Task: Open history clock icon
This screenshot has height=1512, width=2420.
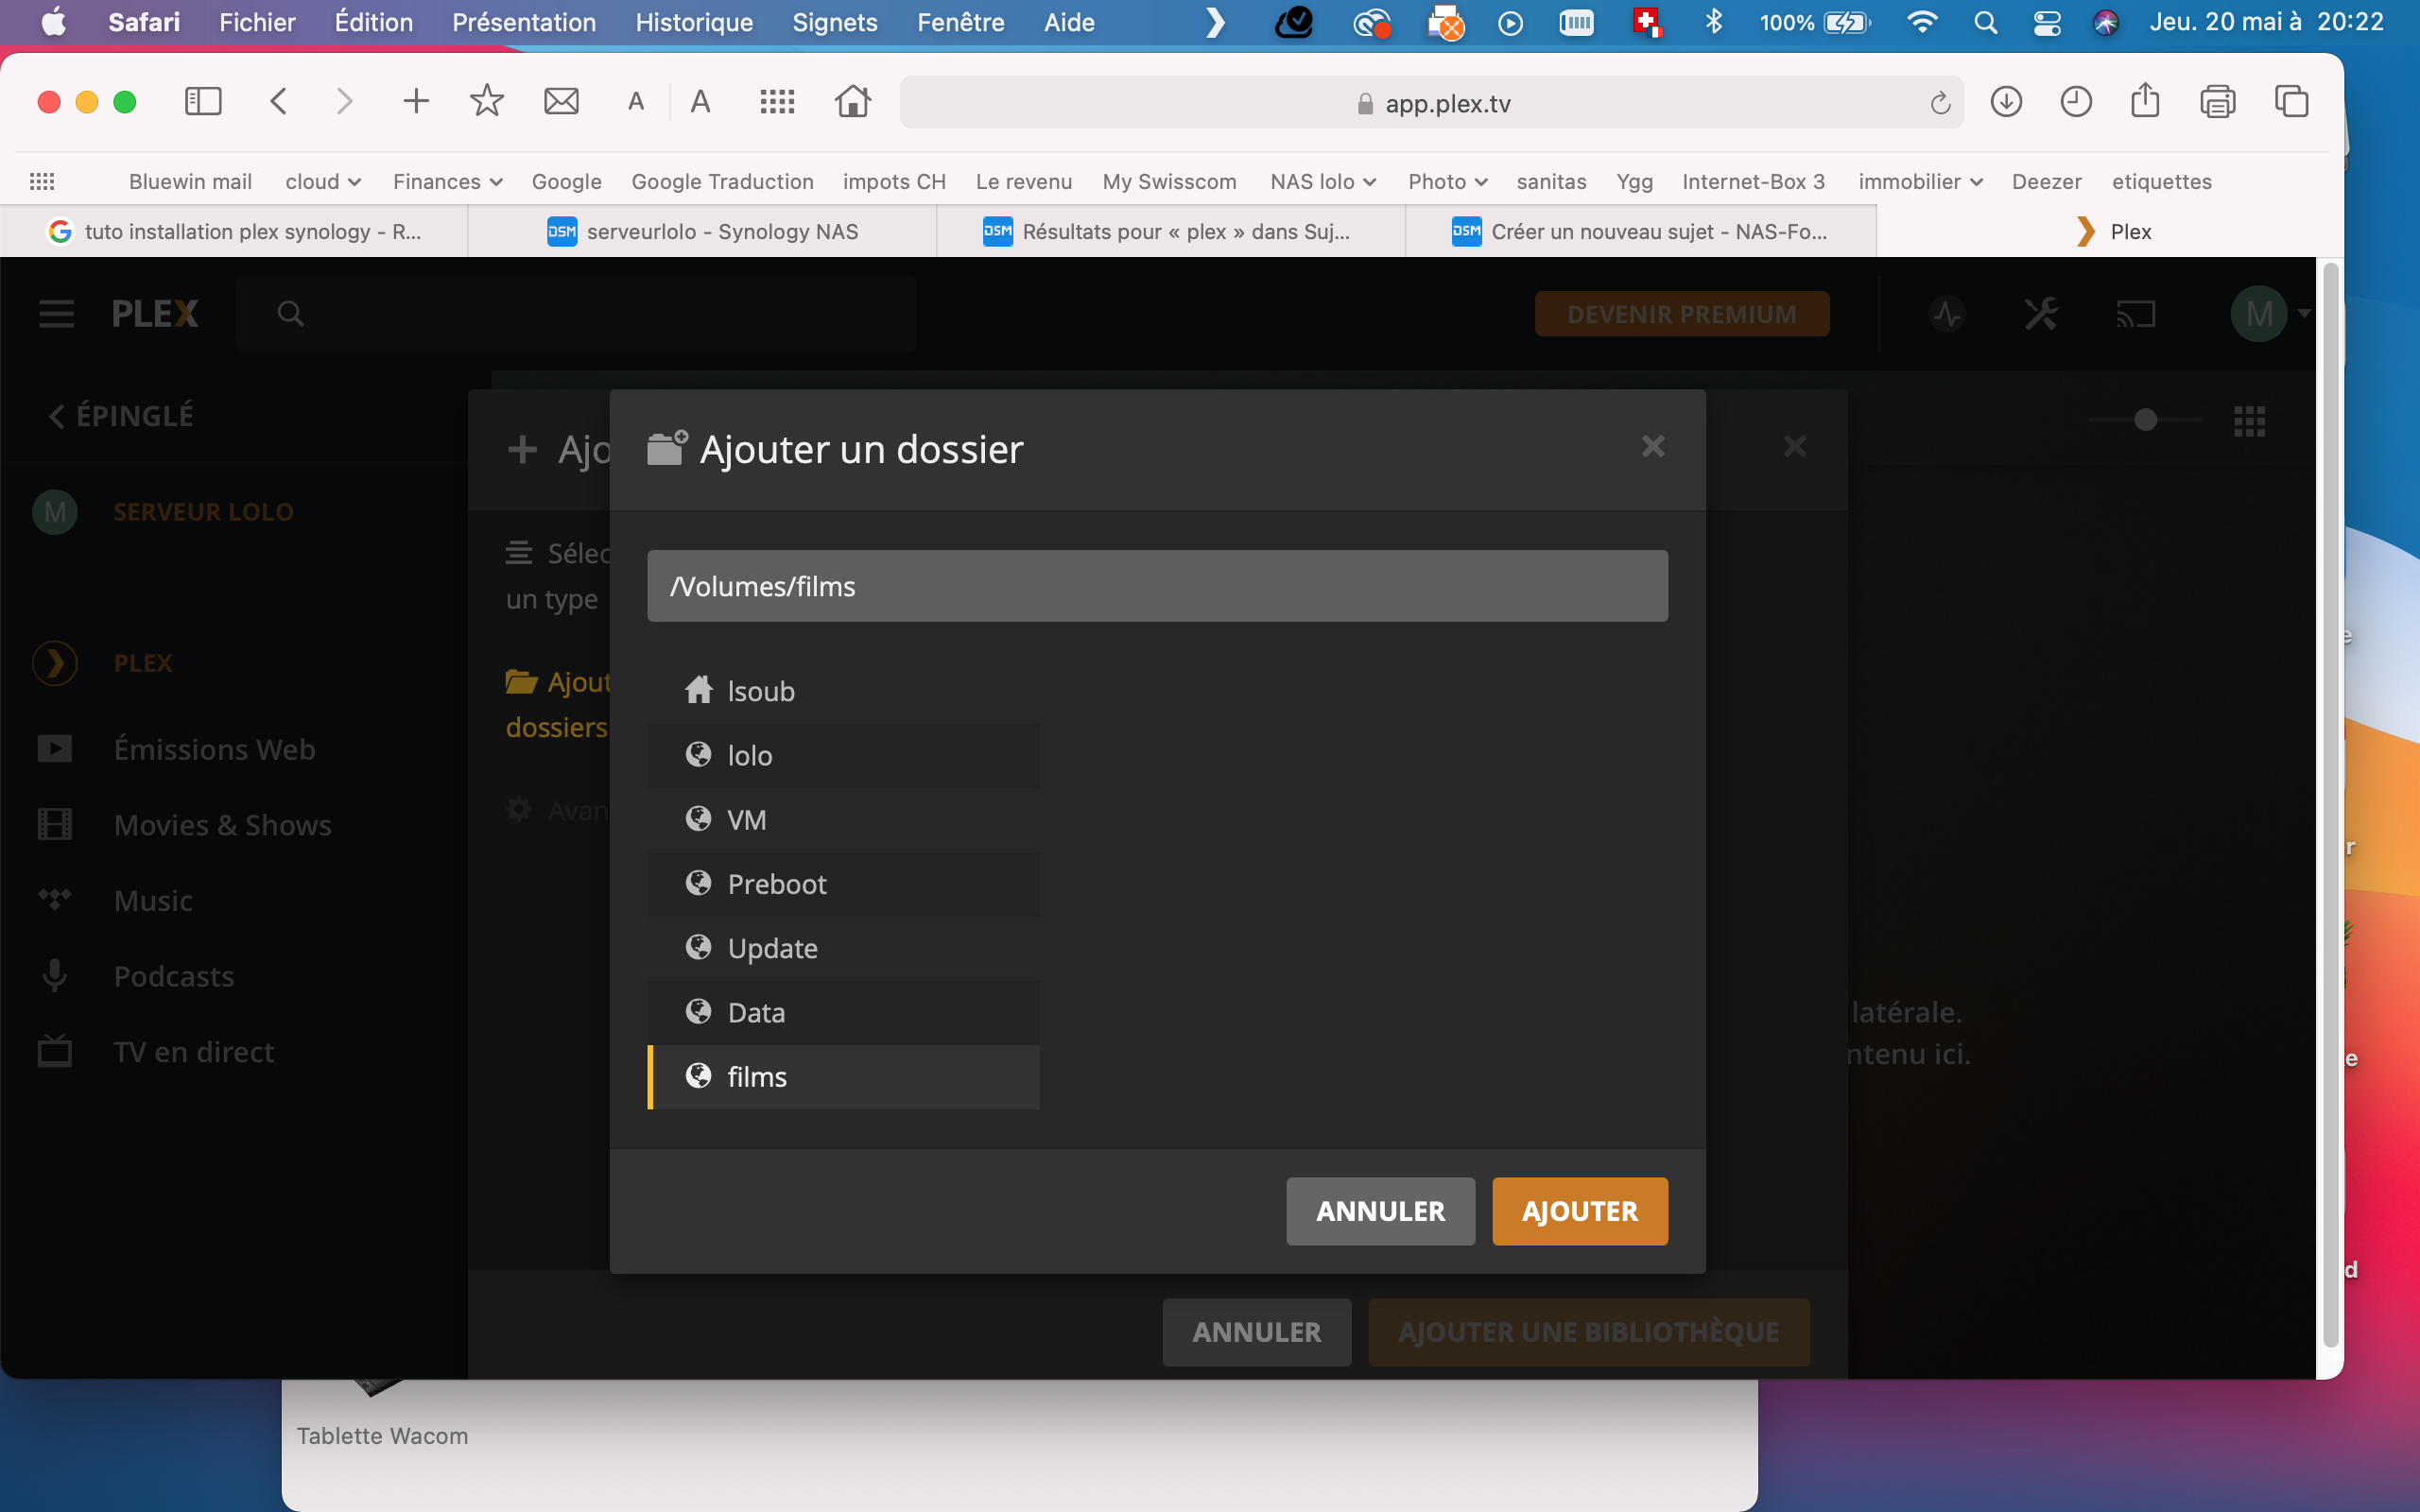Action: pos(2076,101)
